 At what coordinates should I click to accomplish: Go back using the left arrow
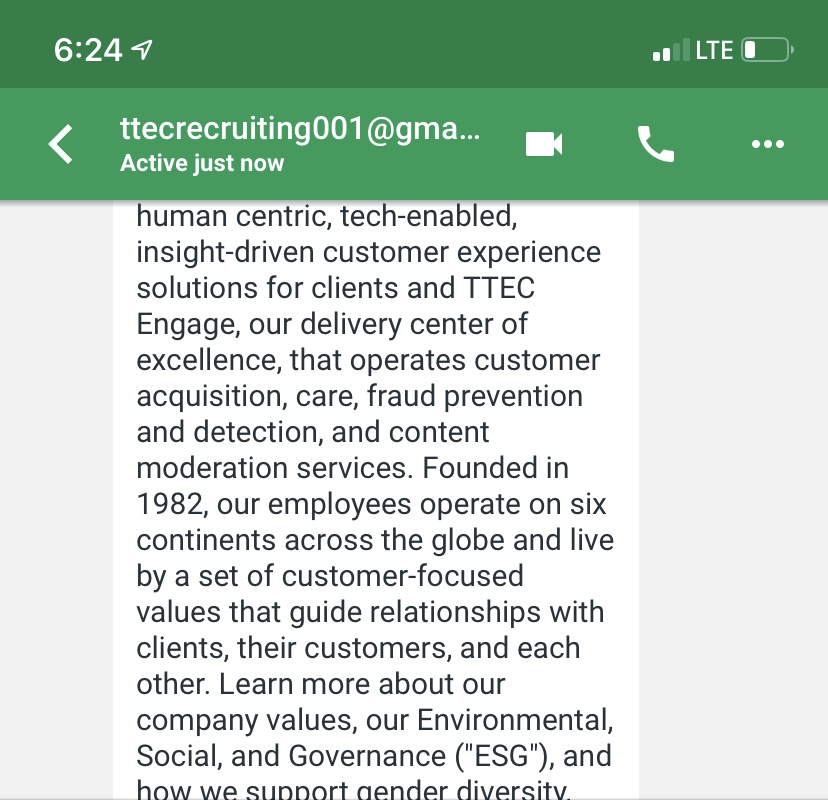pos(61,144)
